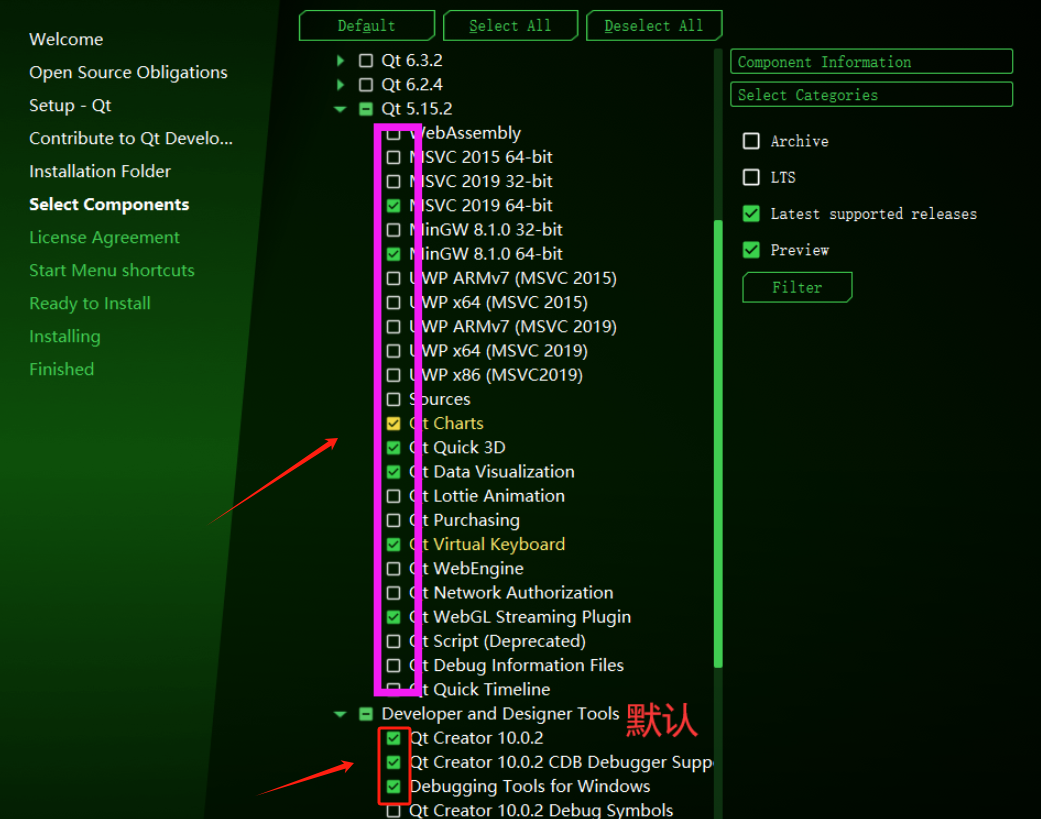Click the Filter button
Viewport: 1041px width, 819px height.
pos(797,287)
